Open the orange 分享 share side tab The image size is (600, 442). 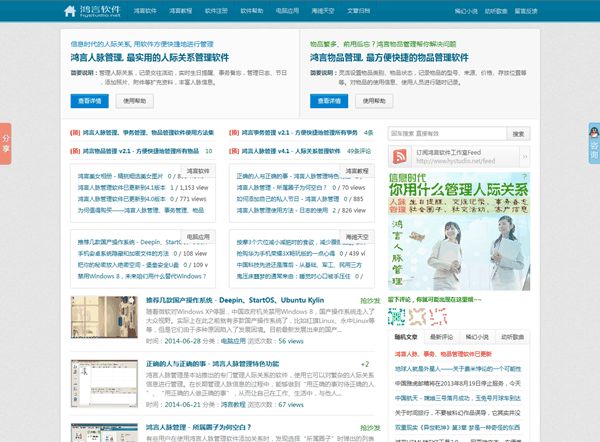5,144
